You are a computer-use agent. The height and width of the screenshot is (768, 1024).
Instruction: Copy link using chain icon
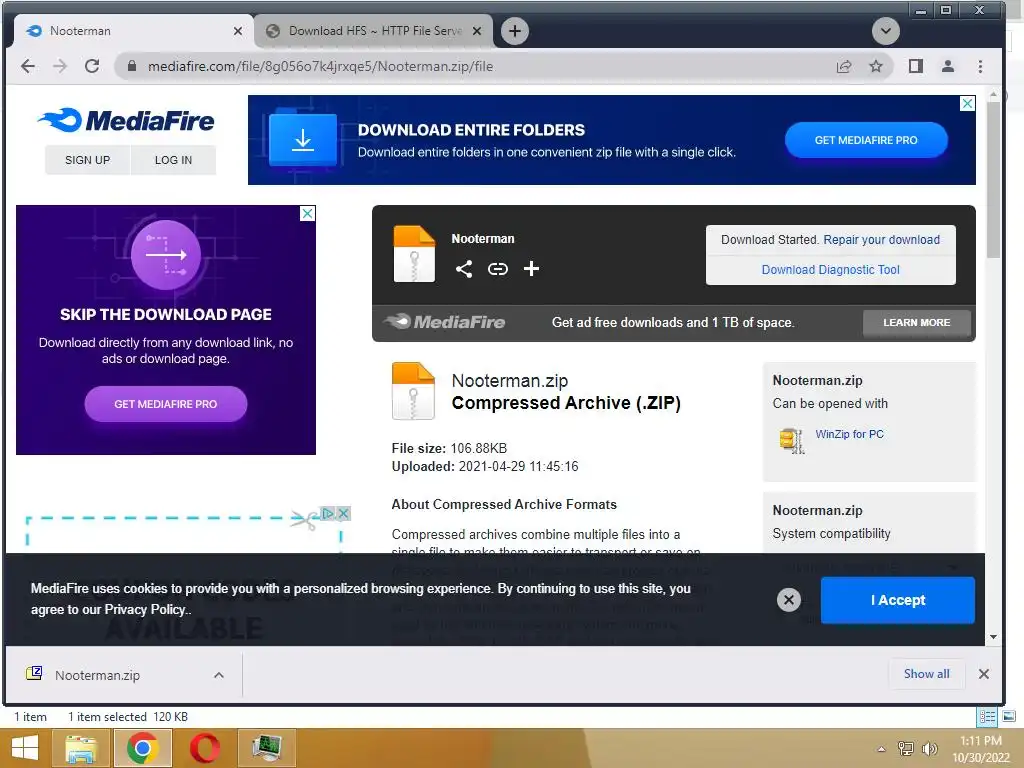[x=498, y=268]
